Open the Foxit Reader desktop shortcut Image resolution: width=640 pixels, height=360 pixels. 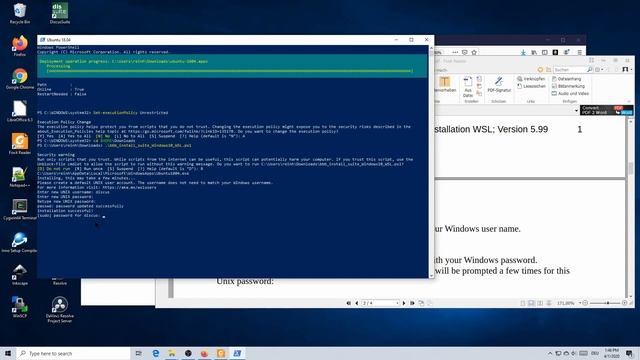(20, 144)
